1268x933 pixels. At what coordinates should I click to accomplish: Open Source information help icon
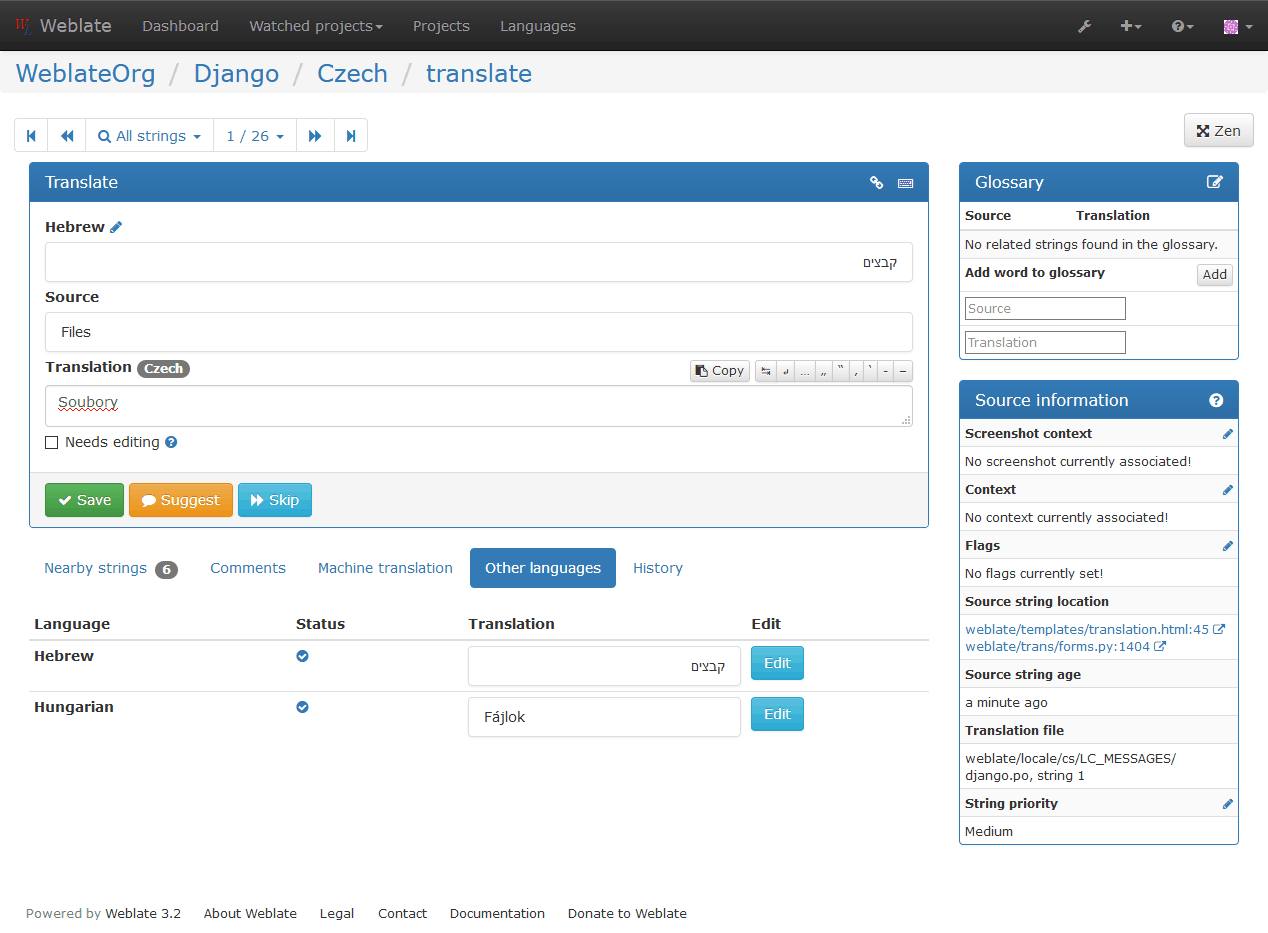click(1216, 400)
